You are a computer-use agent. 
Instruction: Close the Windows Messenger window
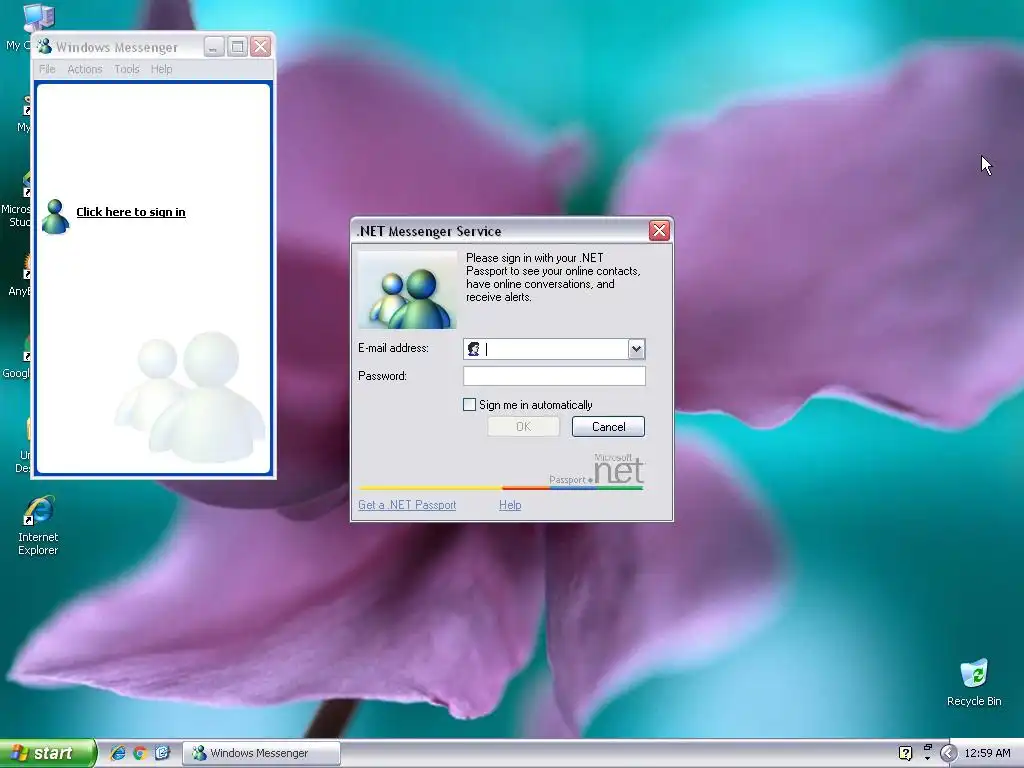(261, 46)
